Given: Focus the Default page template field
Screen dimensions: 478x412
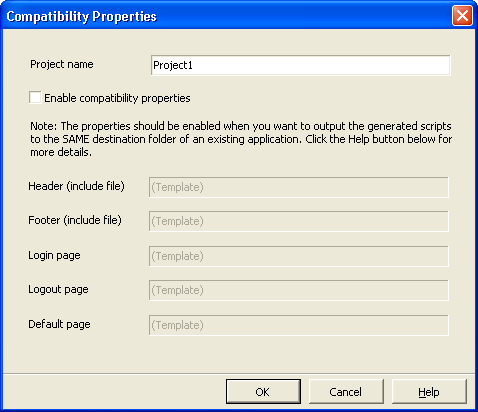Looking at the screenshot, I should pyautogui.click(x=299, y=325).
